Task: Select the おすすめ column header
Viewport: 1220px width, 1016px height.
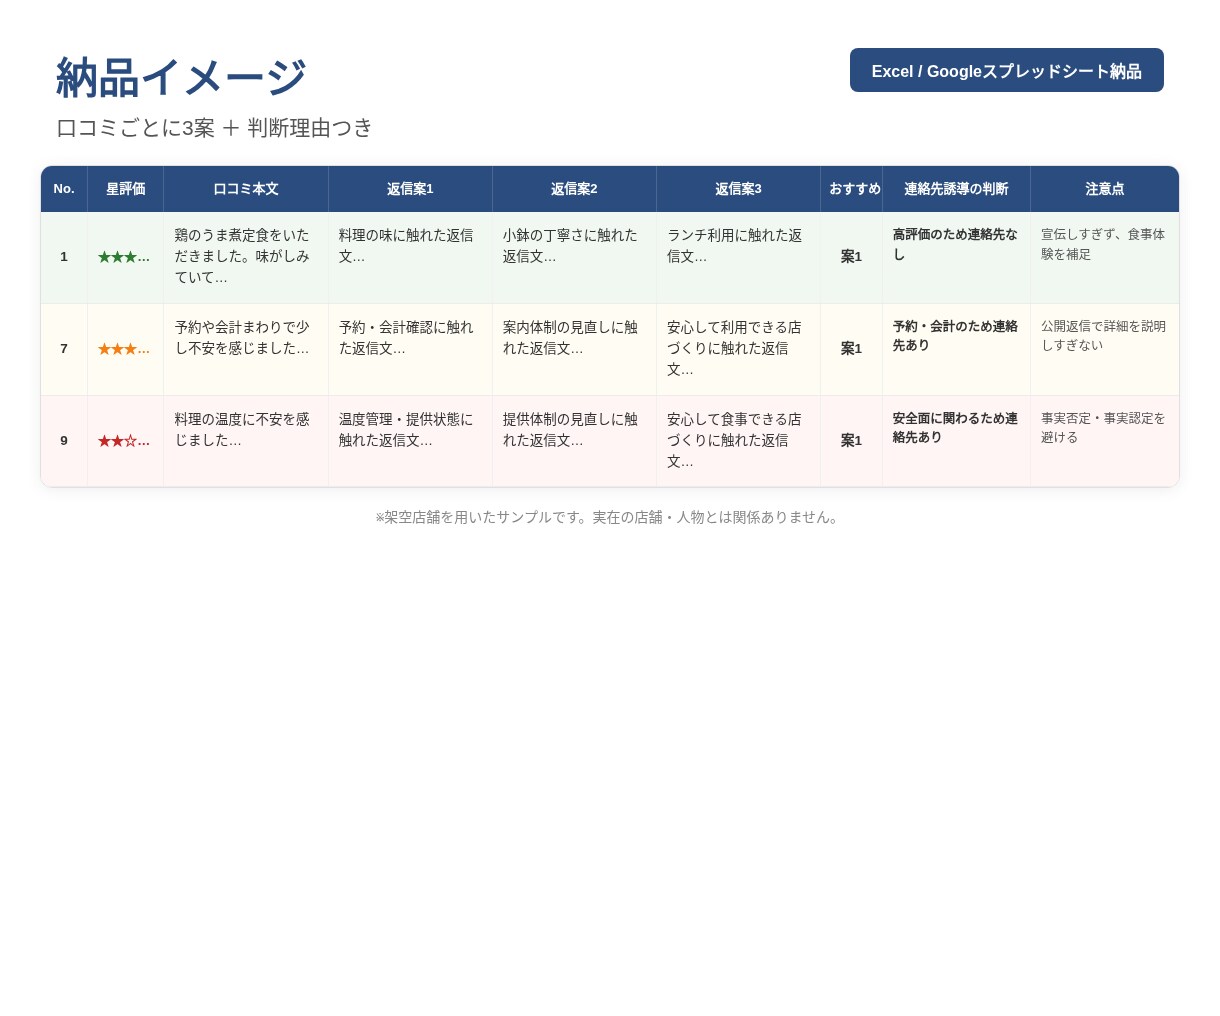Action: pos(852,189)
